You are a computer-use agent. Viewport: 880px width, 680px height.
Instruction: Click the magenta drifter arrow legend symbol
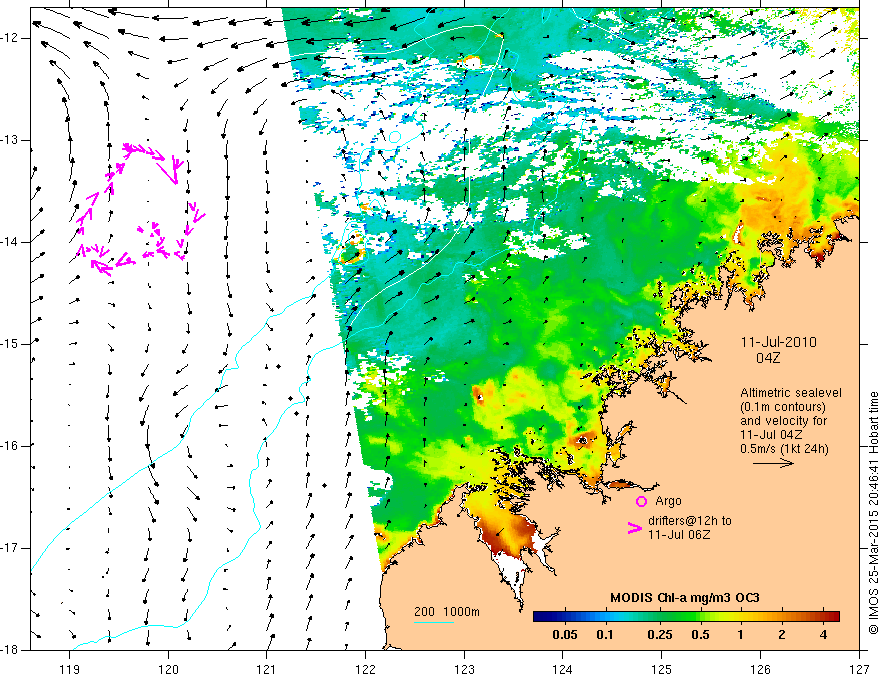click(x=635, y=528)
